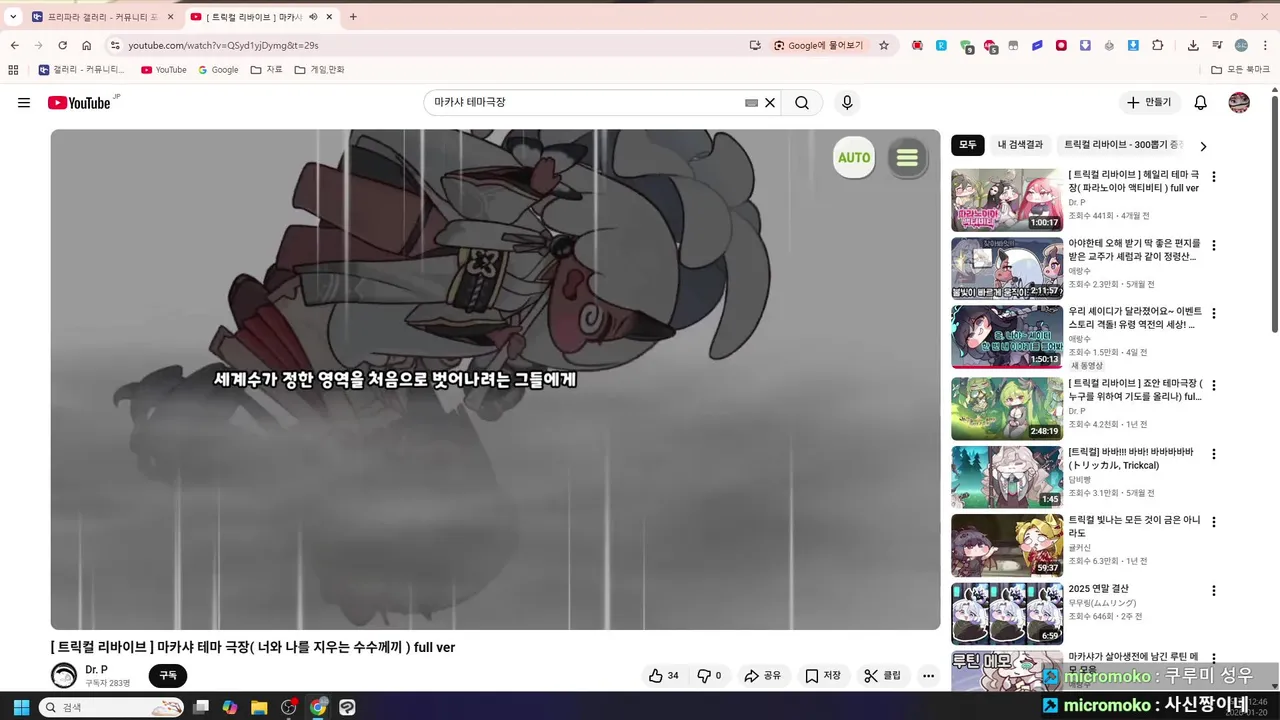Image resolution: width=1280 pixels, height=720 pixels.
Task: Open the 만들기 create button
Action: 1150,103
